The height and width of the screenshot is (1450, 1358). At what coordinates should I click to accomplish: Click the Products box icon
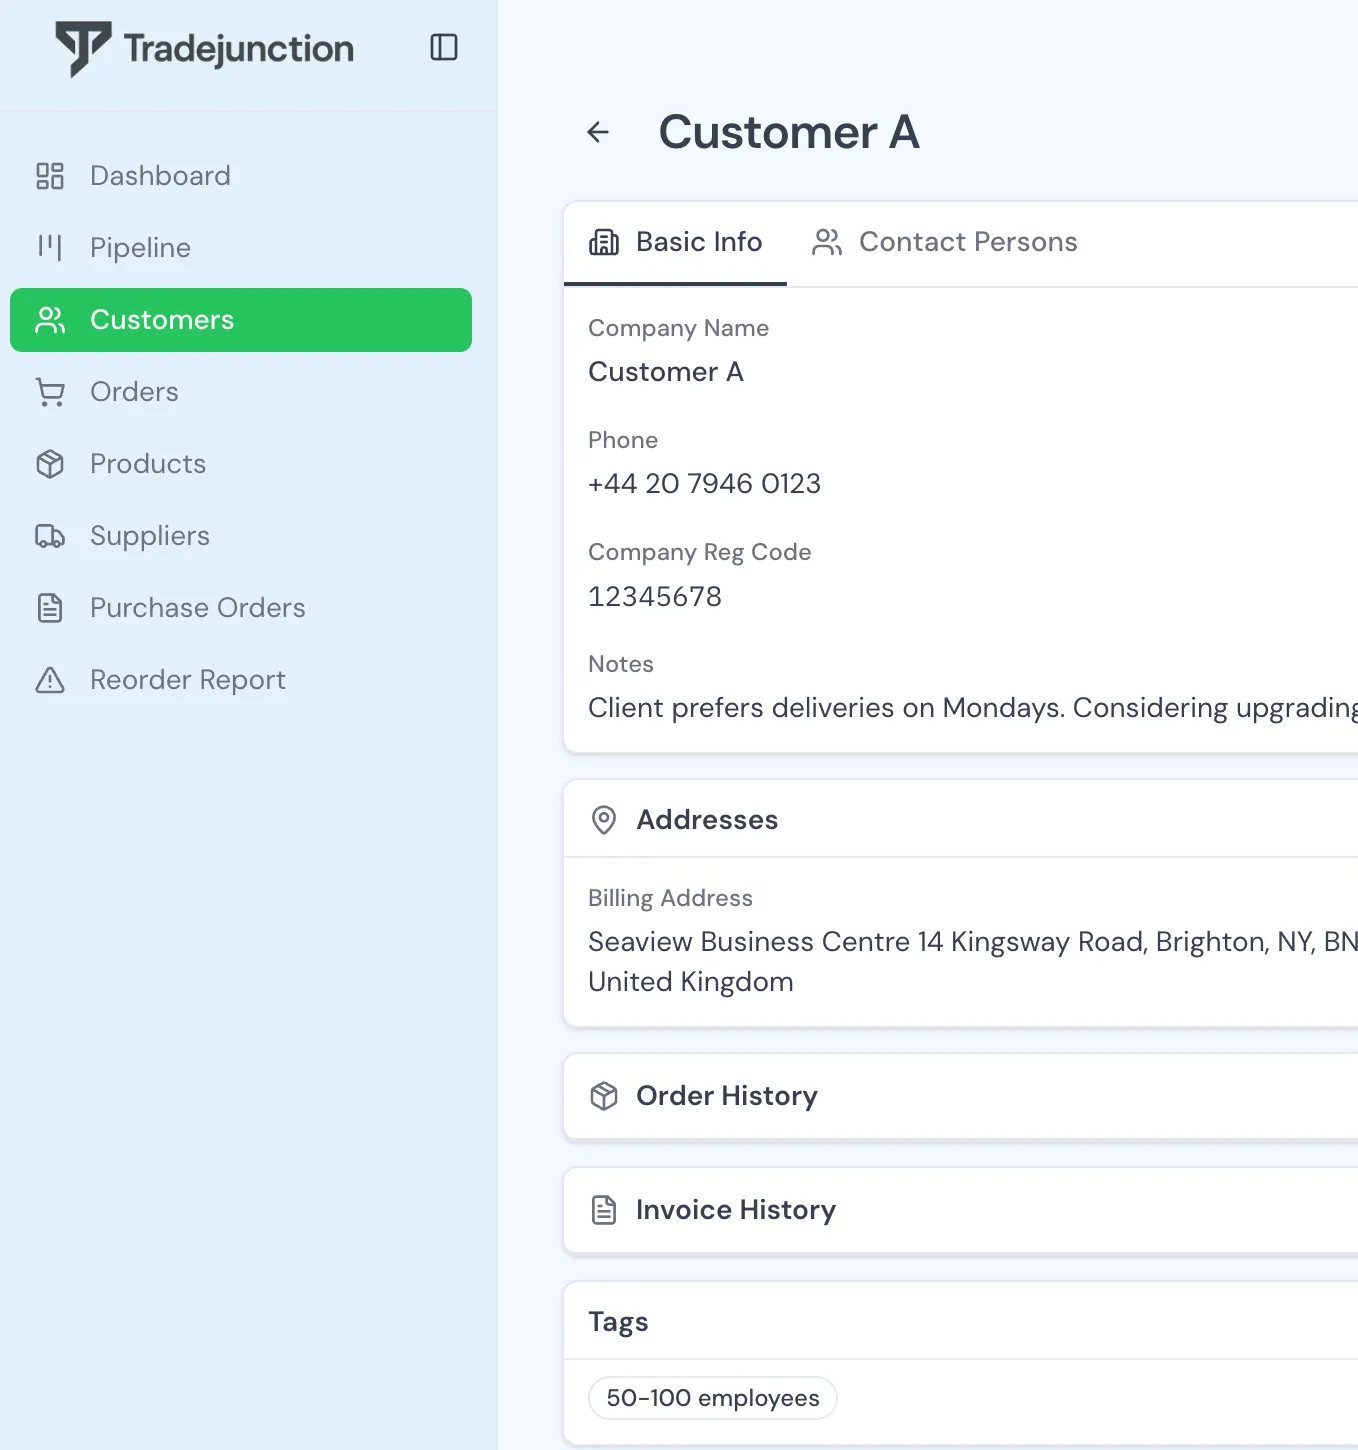tap(50, 464)
